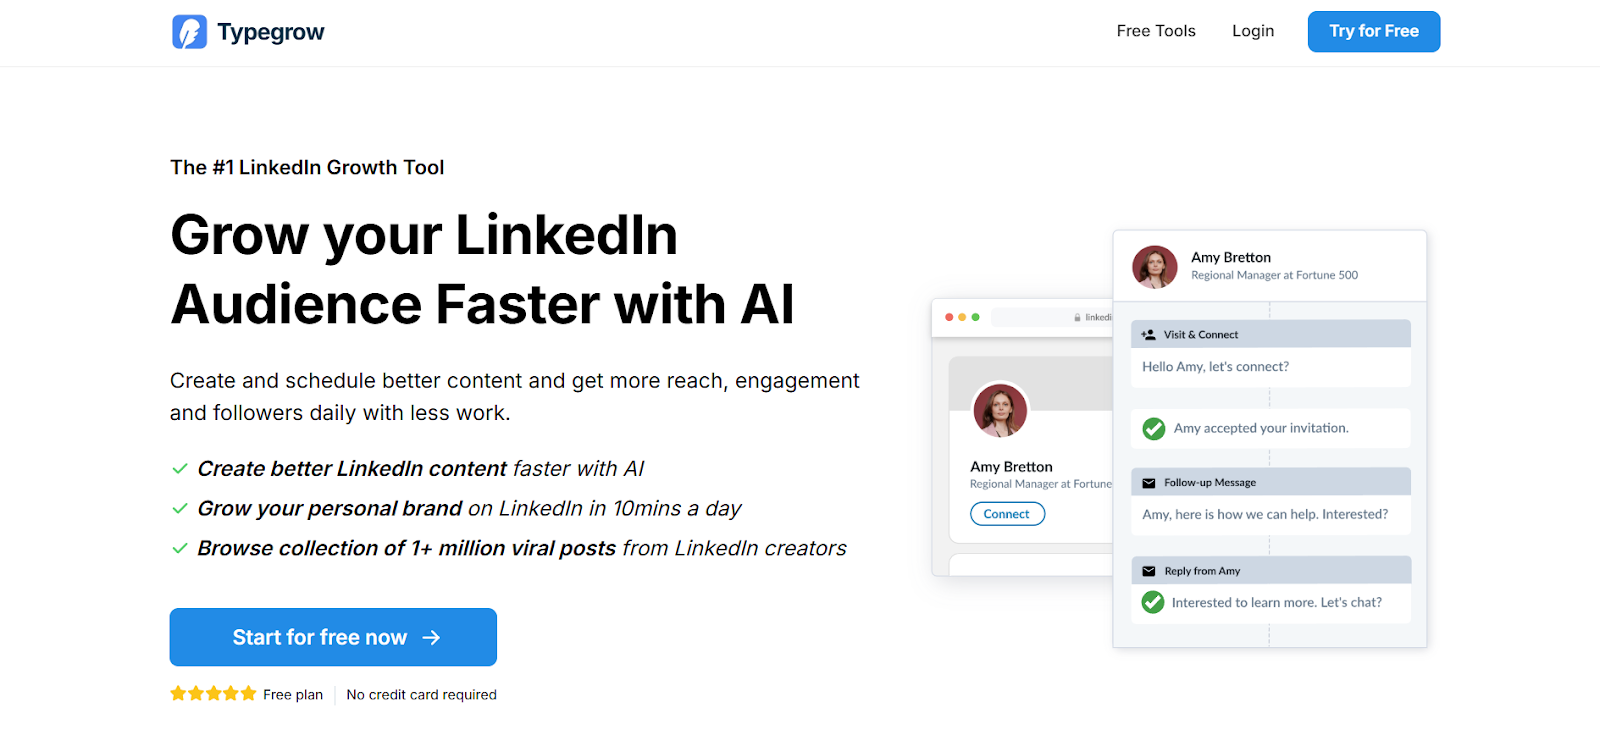Image resolution: width=1600 pixels, height=752 pixels.
Task: Click the red dot in mockup browser window
Action: coord(949,317)
